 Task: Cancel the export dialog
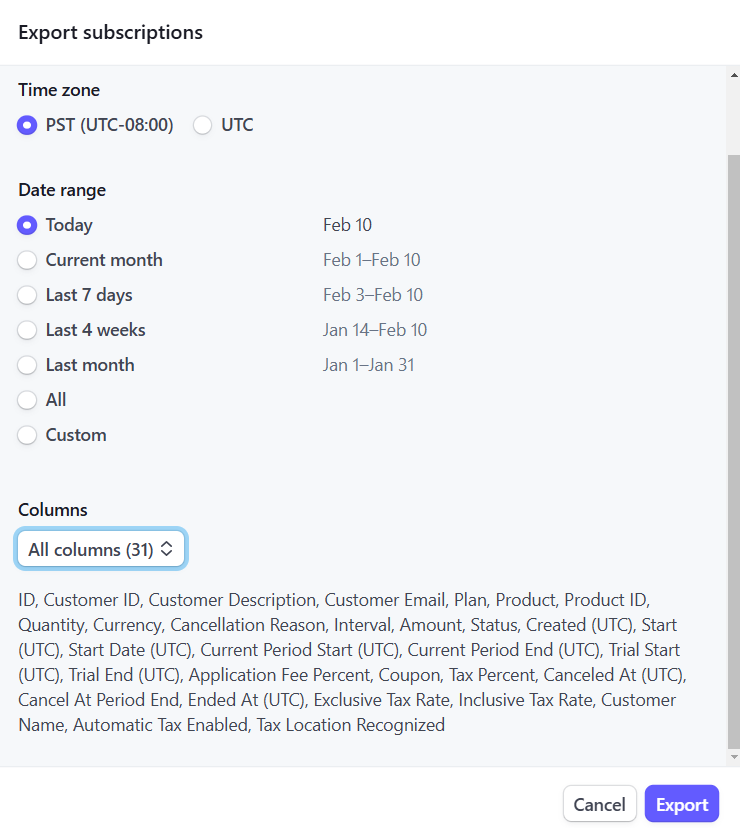(599, 804)
